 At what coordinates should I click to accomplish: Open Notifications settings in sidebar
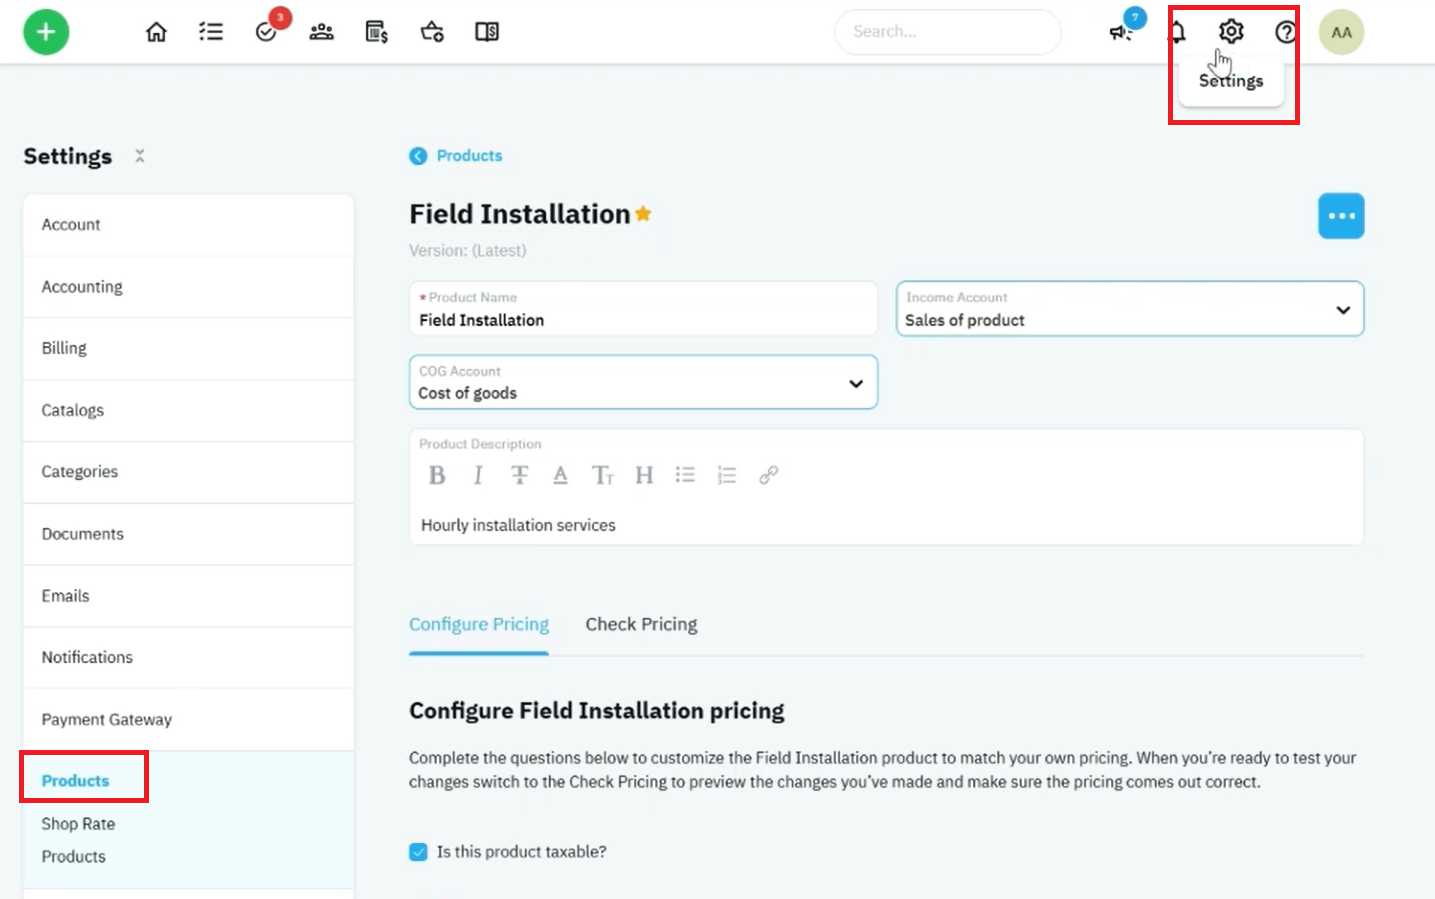pos(188,657)
